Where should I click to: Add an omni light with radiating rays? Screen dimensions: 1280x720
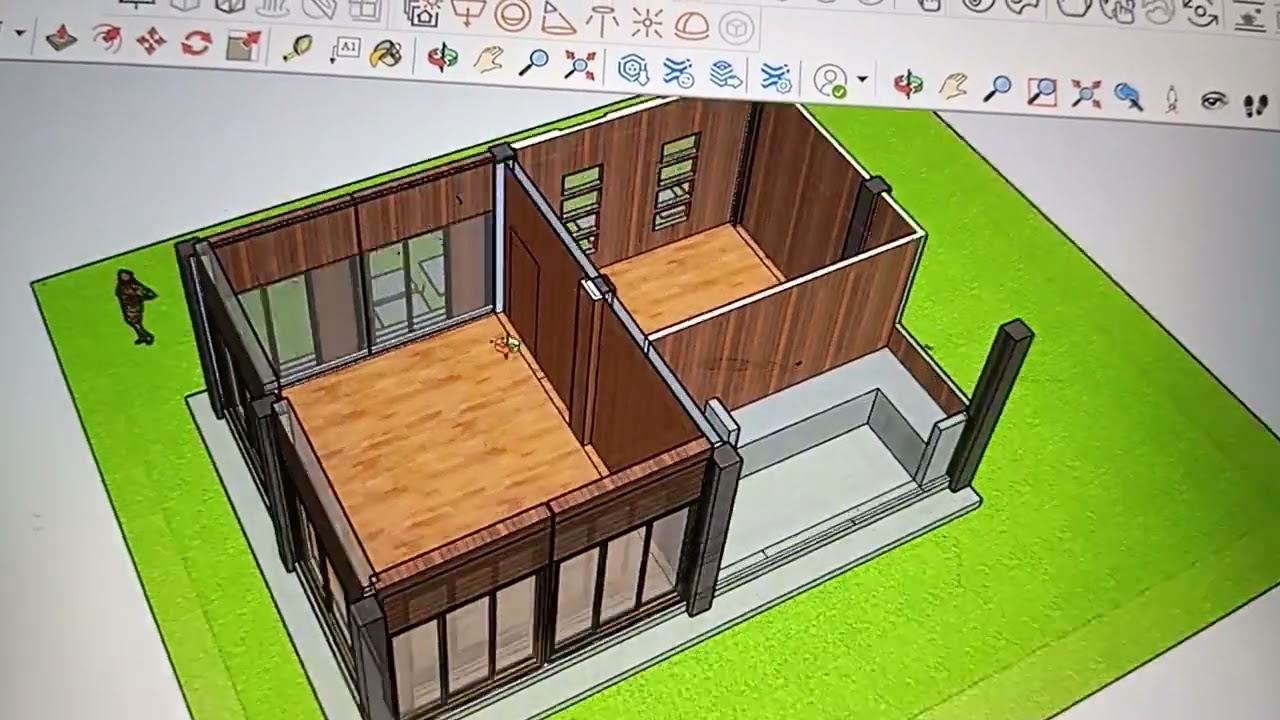pos(647,22)
